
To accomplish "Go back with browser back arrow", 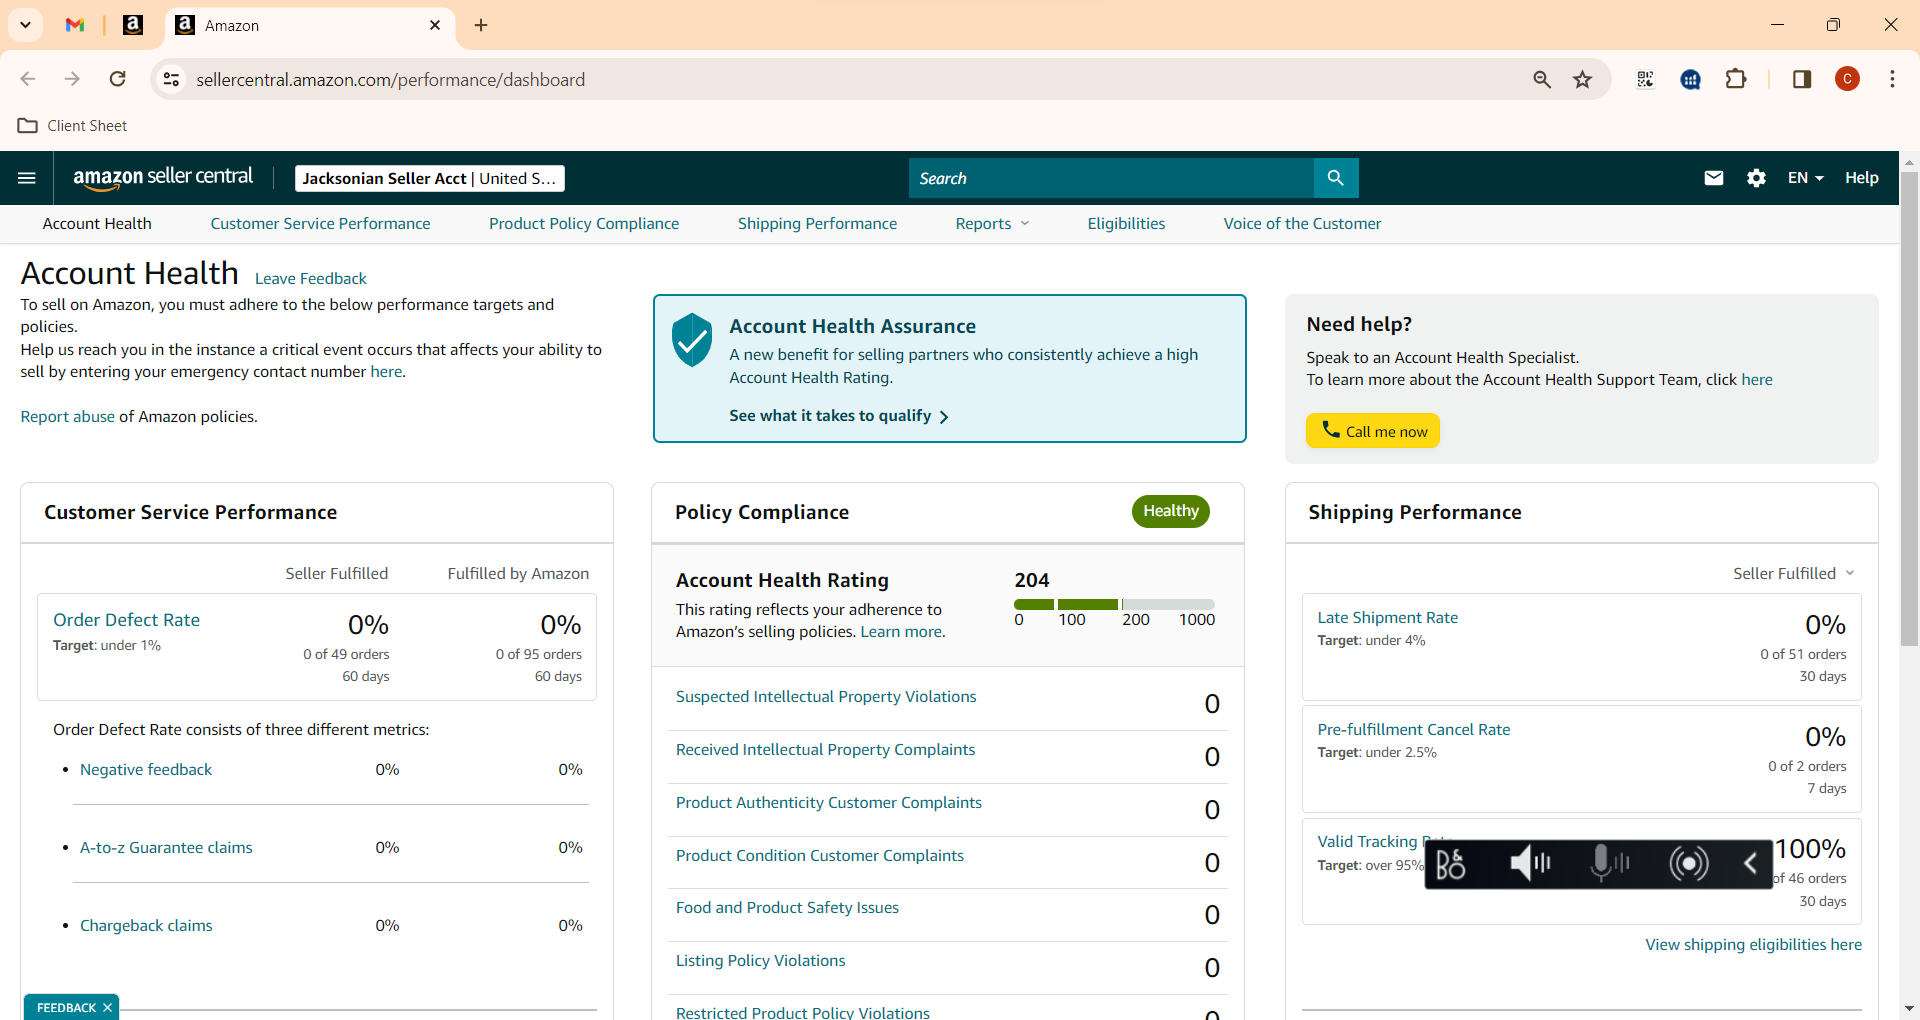I will [x=28, y=79].
